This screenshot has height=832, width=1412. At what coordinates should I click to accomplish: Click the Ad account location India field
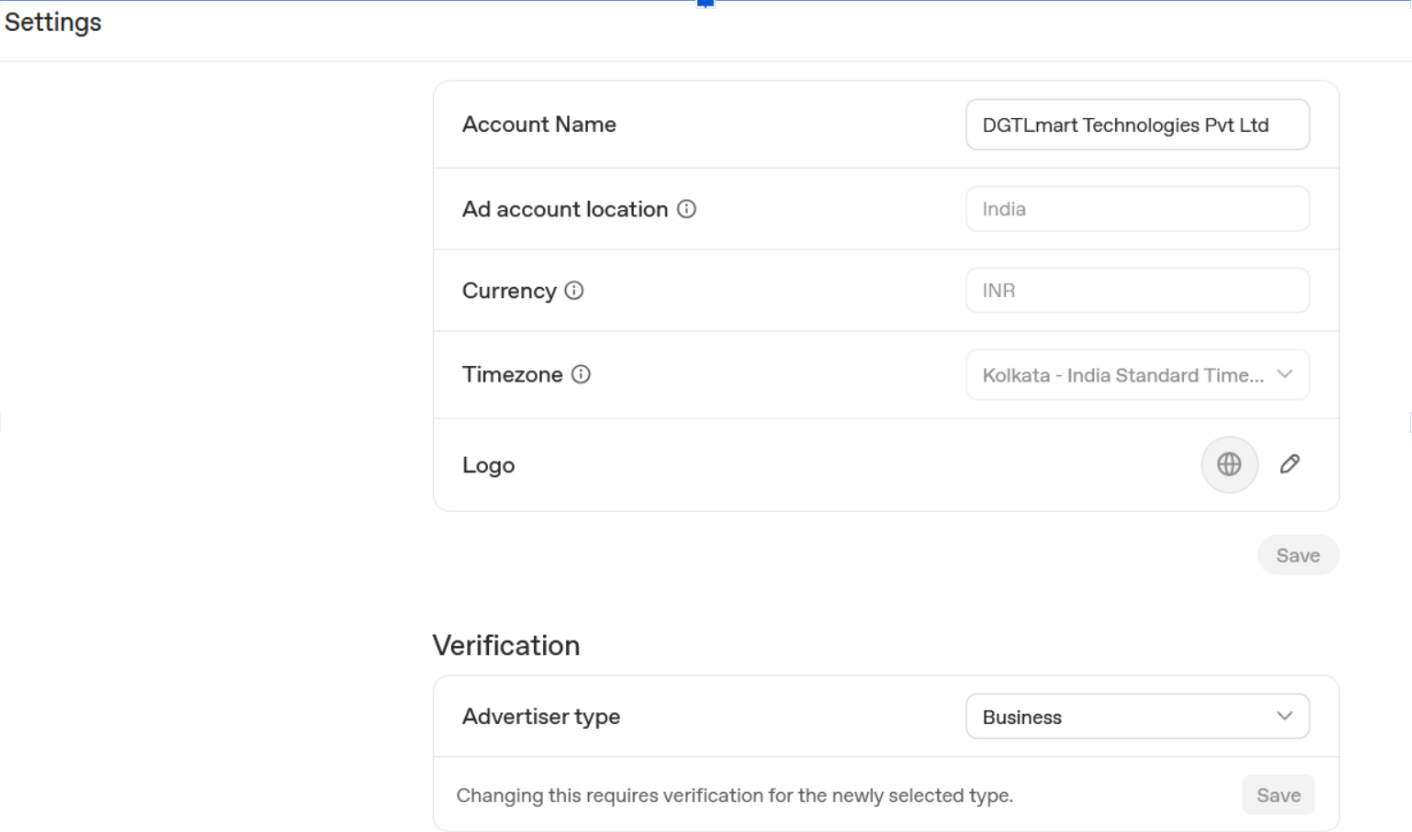tap(1138, 209)
